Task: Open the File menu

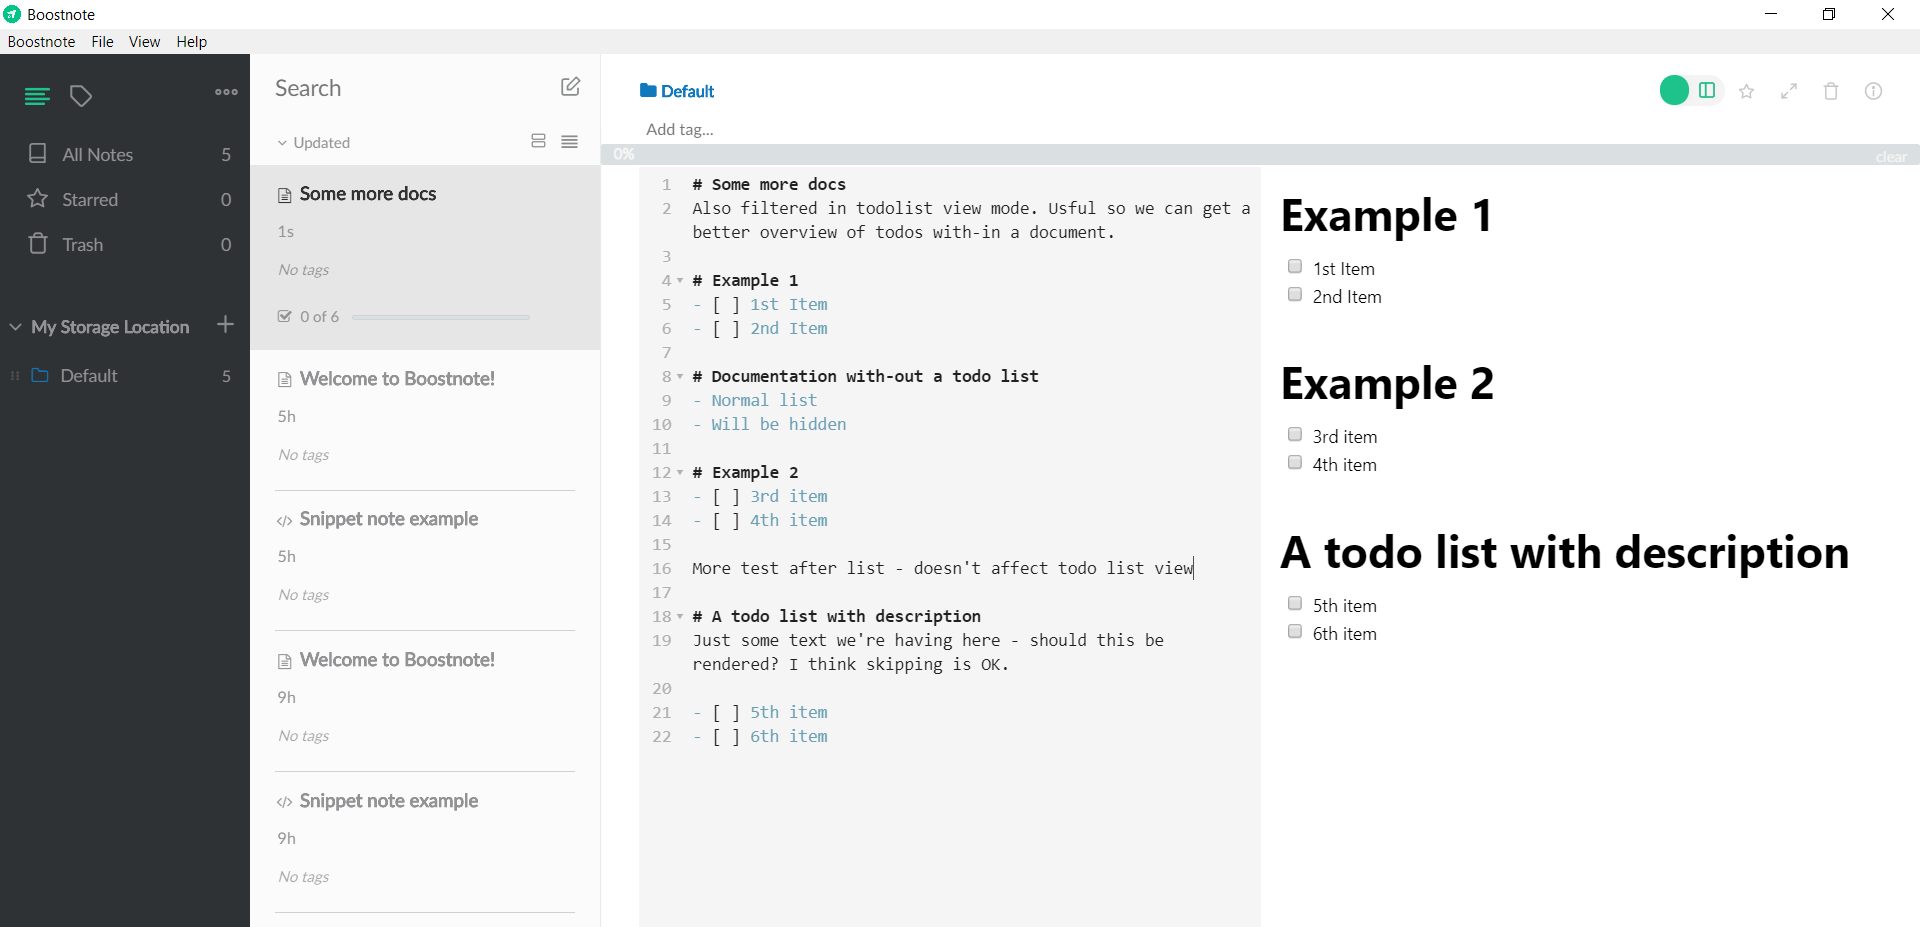Action: (101, 41)
